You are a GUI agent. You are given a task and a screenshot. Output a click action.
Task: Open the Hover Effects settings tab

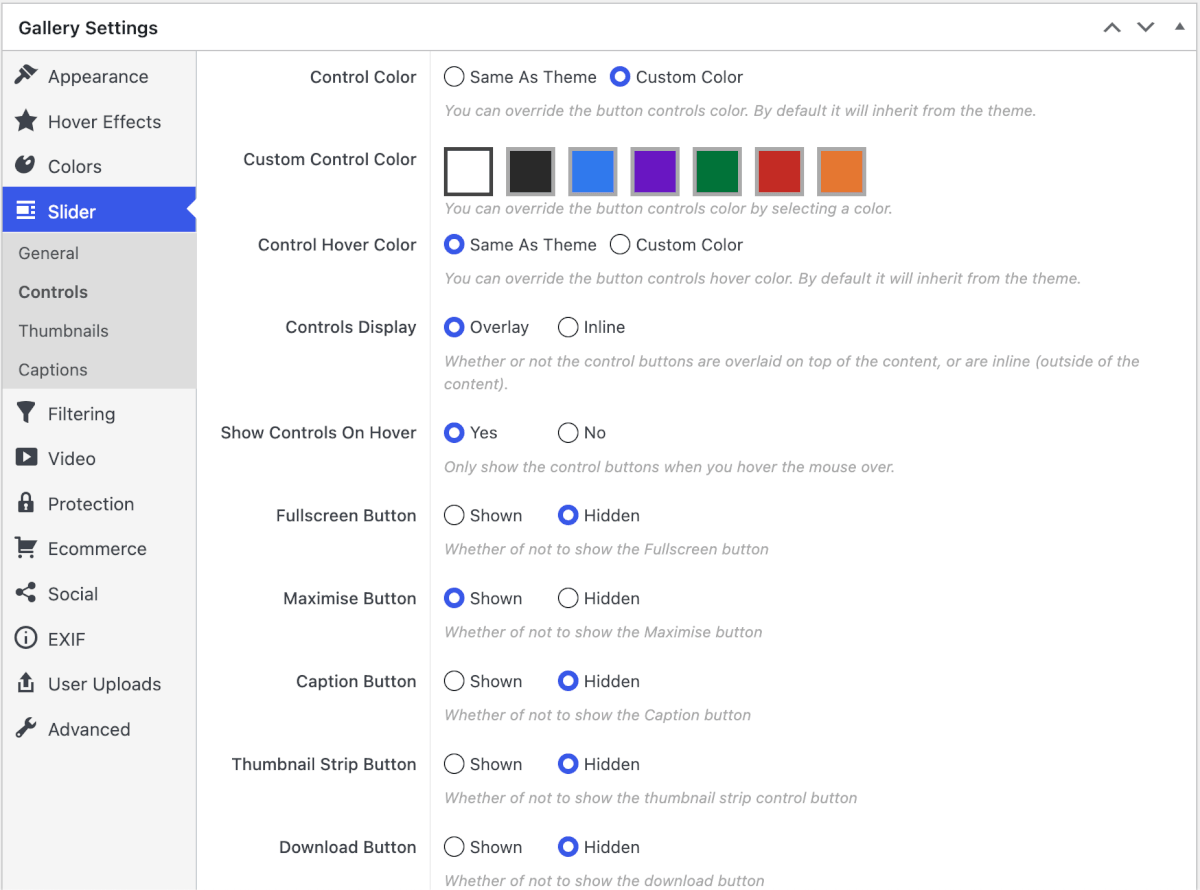click(99, 121)
